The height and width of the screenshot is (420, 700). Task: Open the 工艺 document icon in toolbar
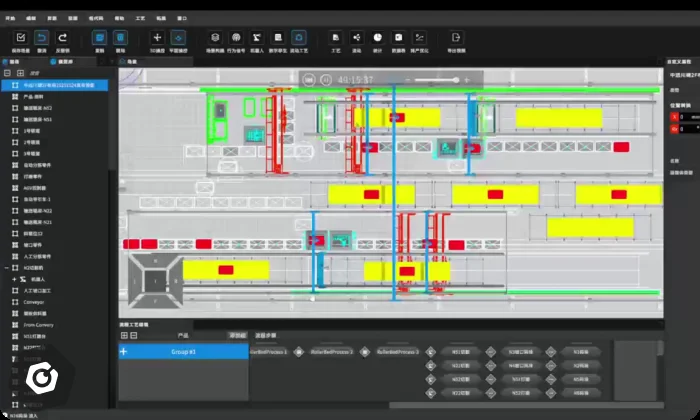tap(336, 38)
